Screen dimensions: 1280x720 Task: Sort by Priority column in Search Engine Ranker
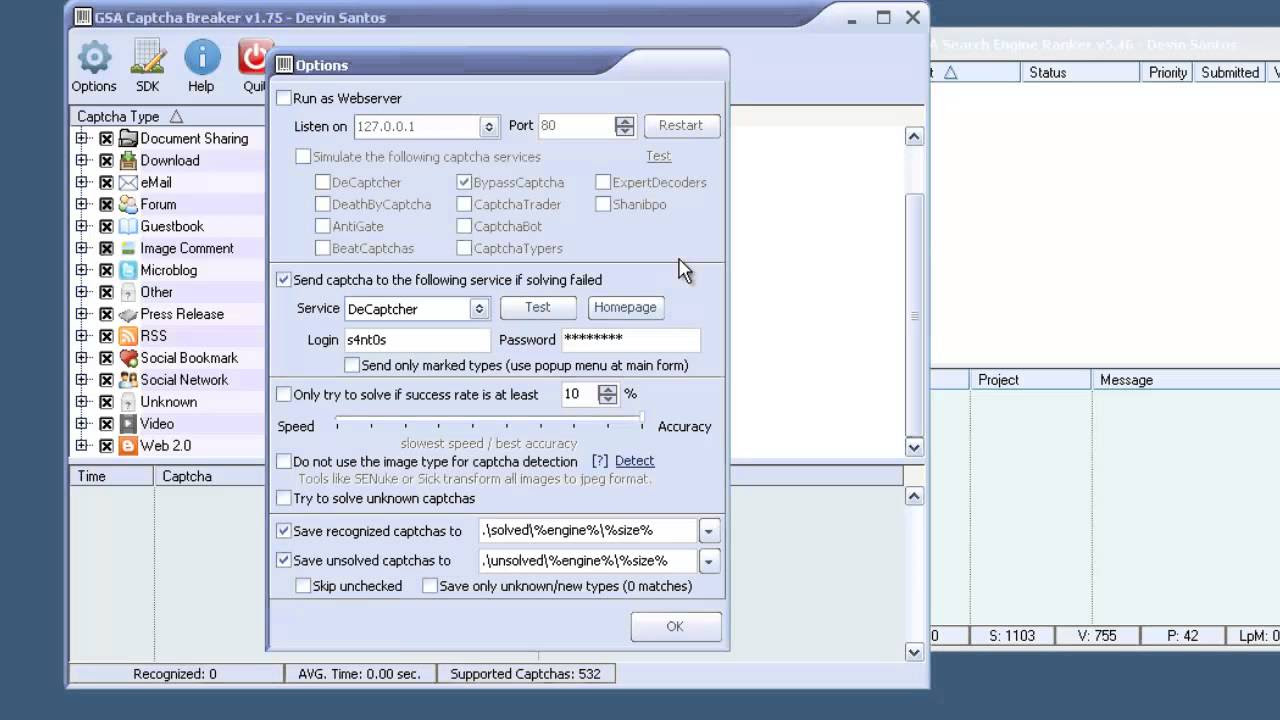pos(1168,72)
